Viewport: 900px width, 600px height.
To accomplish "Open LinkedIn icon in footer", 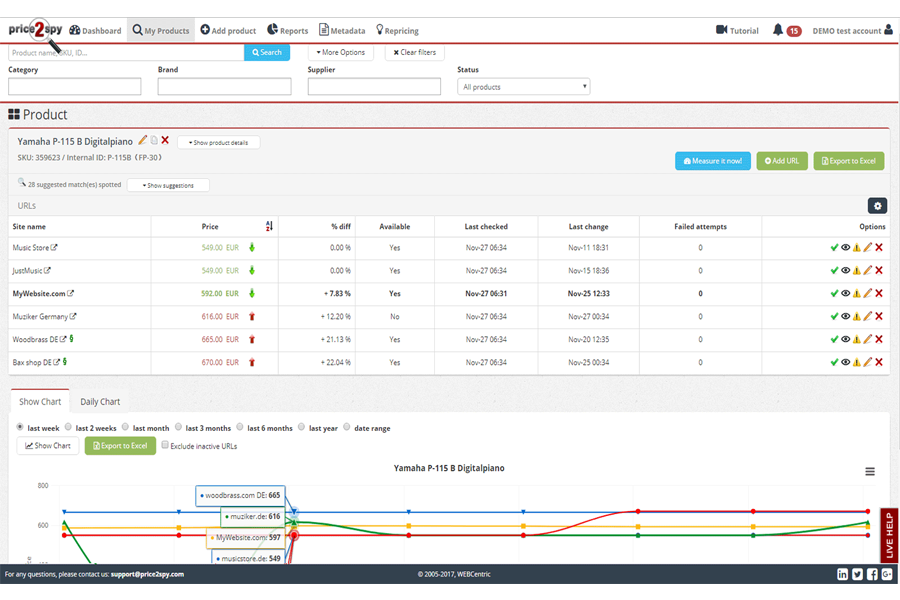I will pyautogui.click(x=843, y=574).
